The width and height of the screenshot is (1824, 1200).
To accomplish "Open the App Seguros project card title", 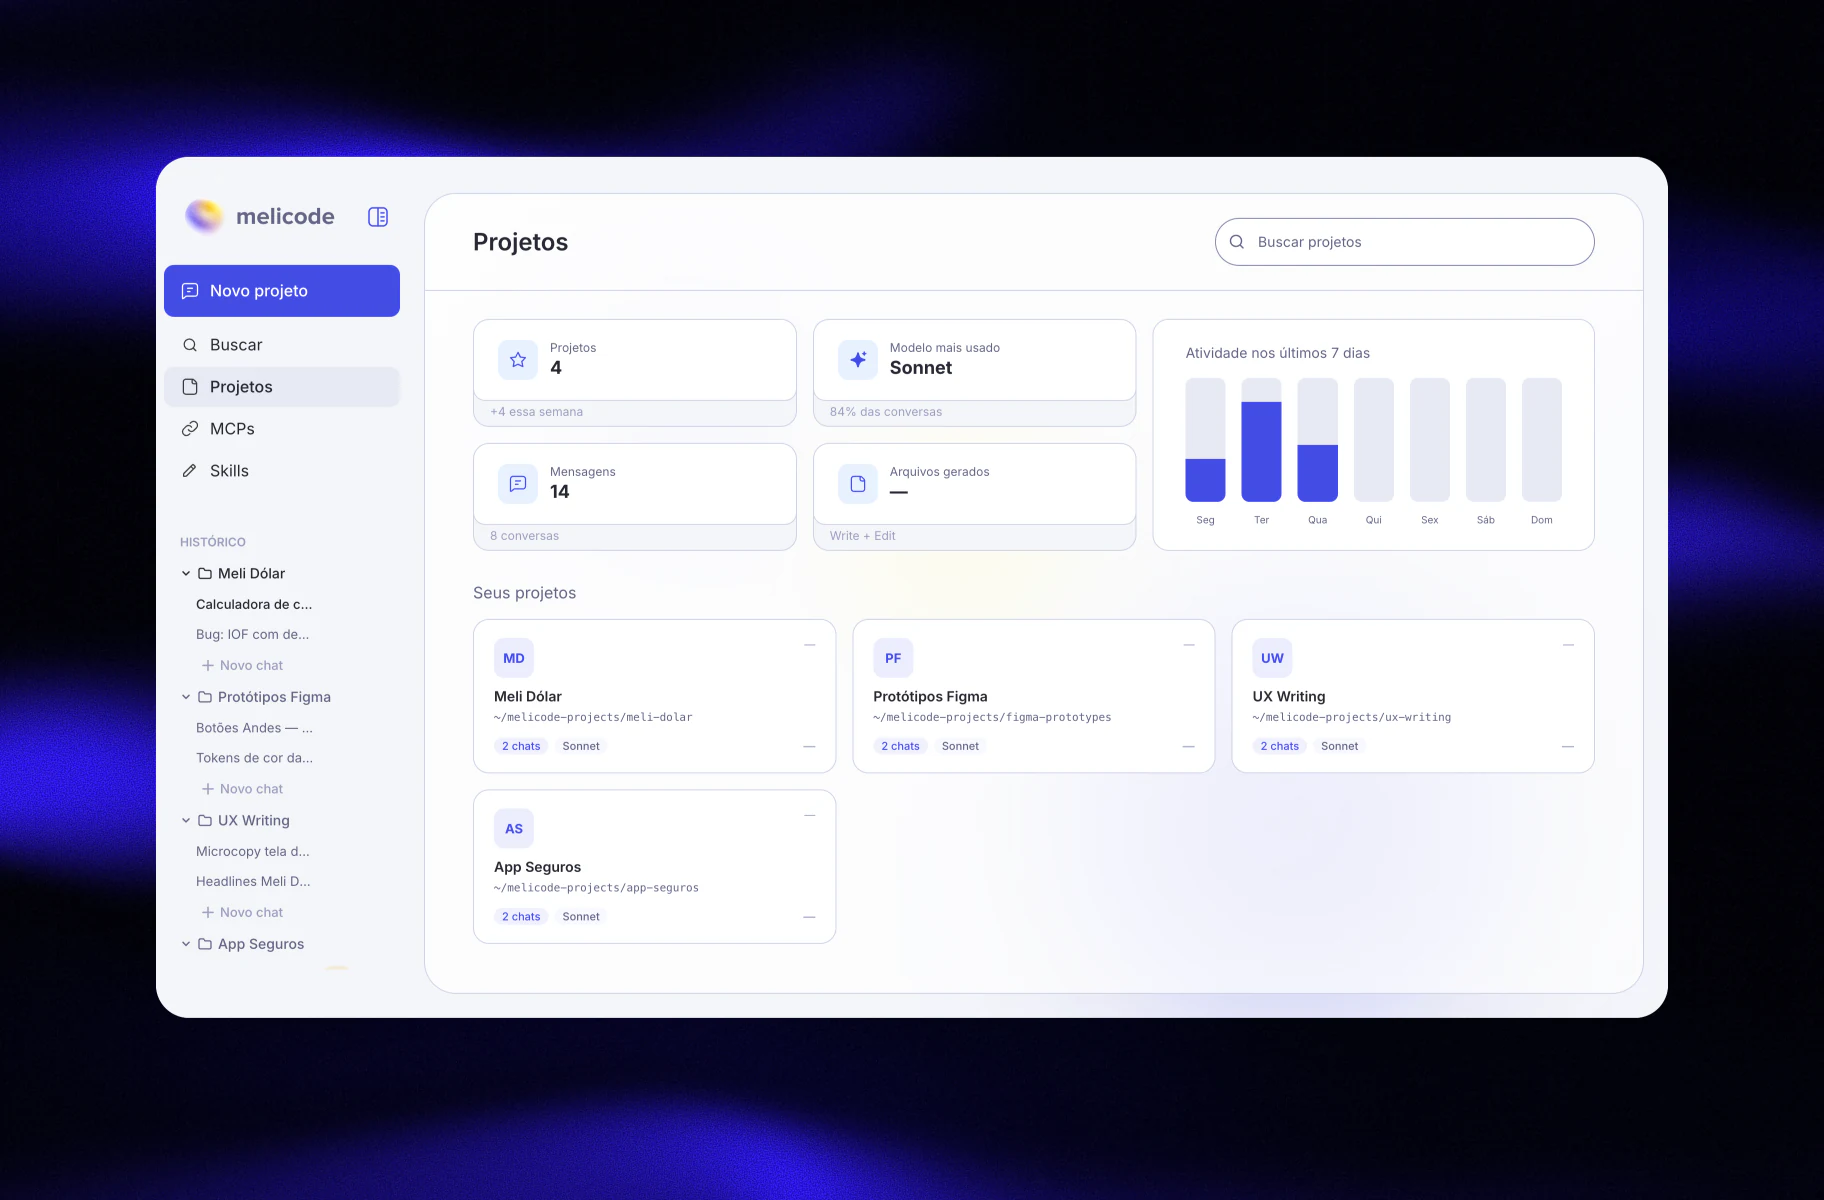I will point(537,867).
